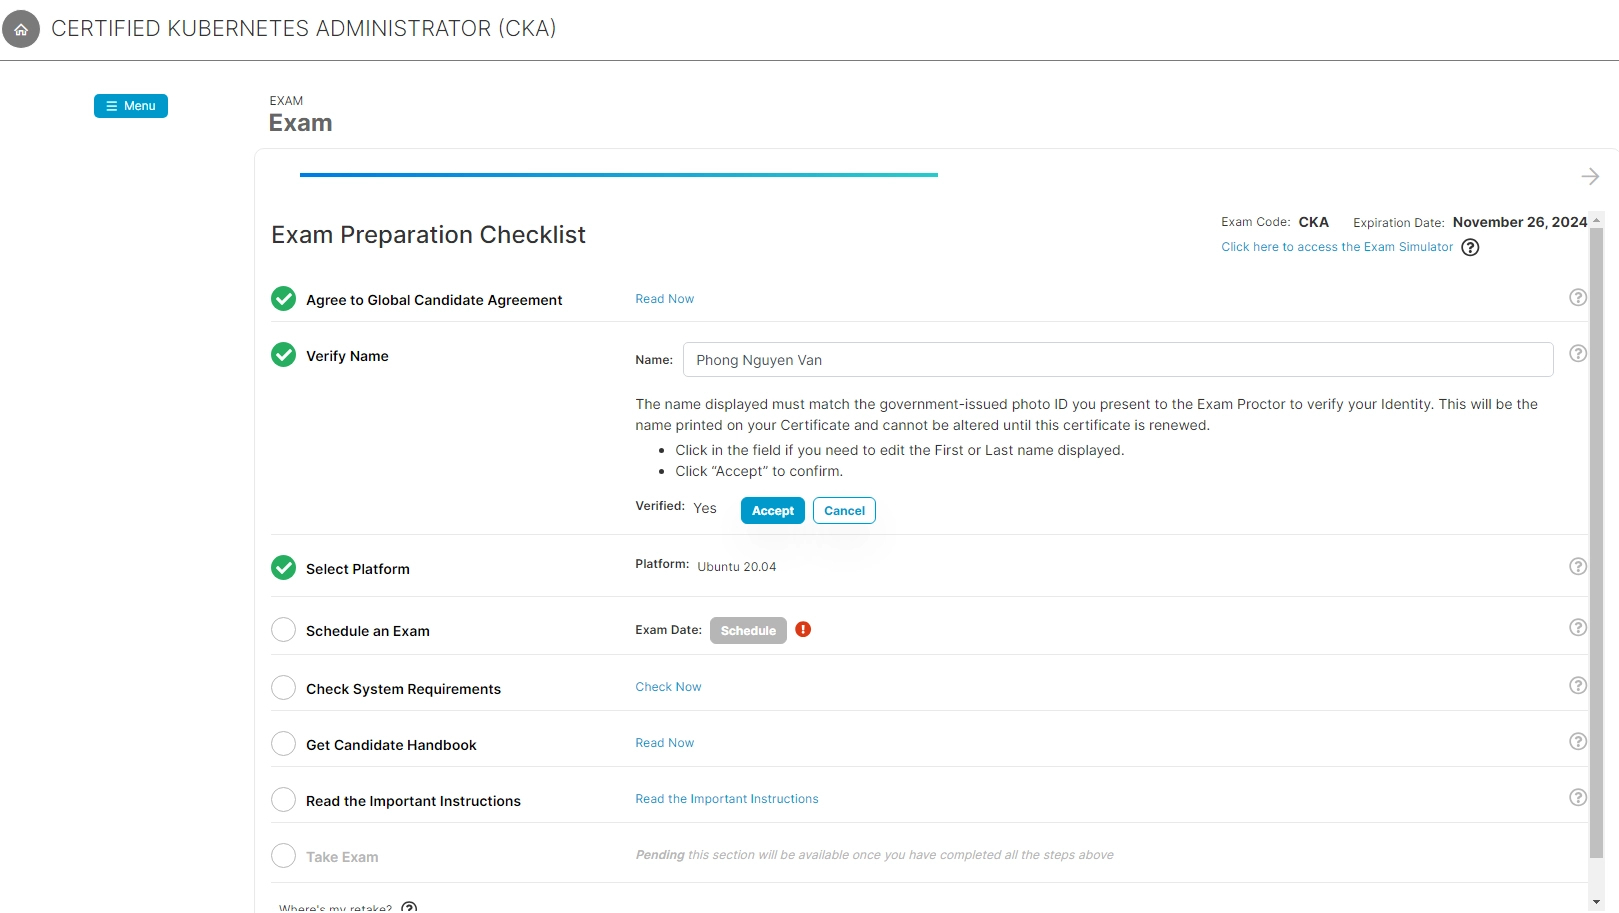
Task: Toggle the Check System Requirements status circle
Action: pos(284,688)
